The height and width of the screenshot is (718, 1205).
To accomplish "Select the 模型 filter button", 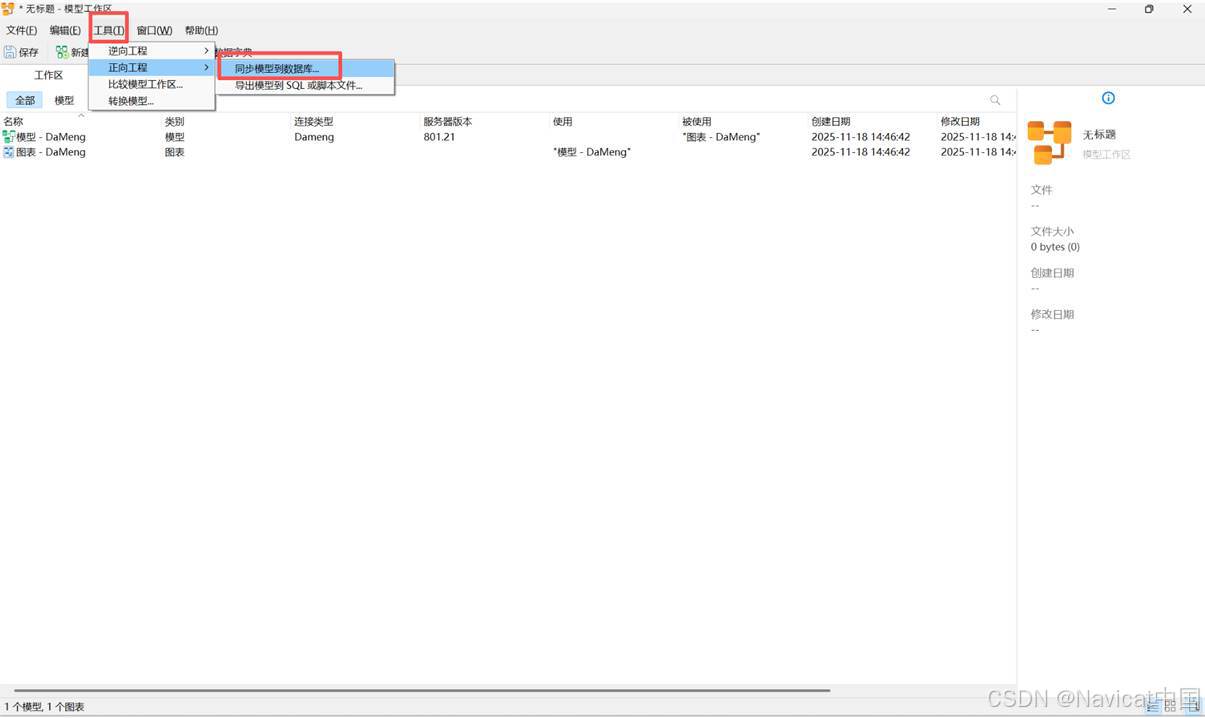I will 64,100.
